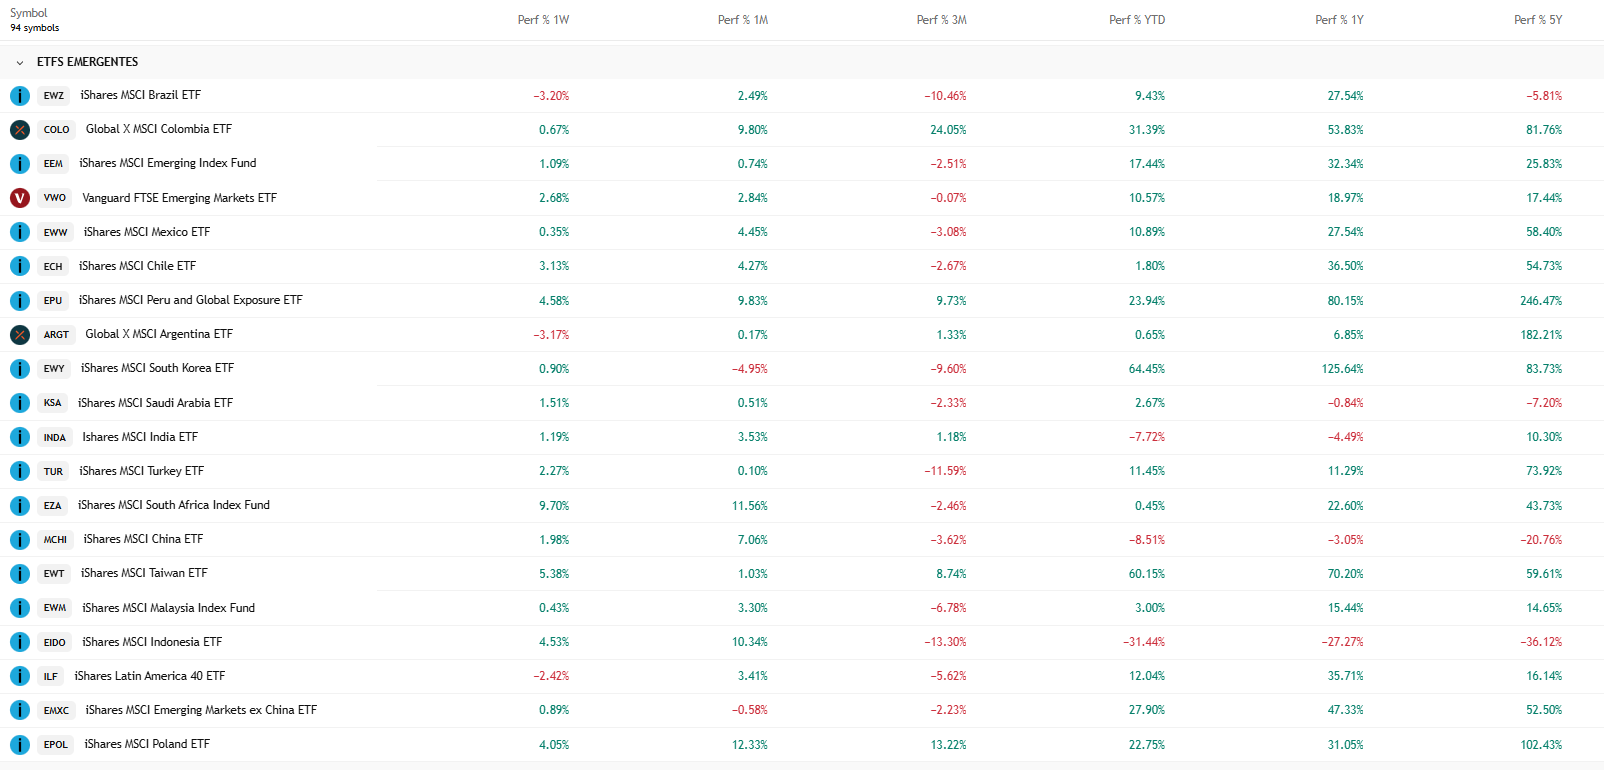Click the Vanguard logo icon beside VWO
The width and height of the screenshot is (1604, 770).
tap(19, 198)
